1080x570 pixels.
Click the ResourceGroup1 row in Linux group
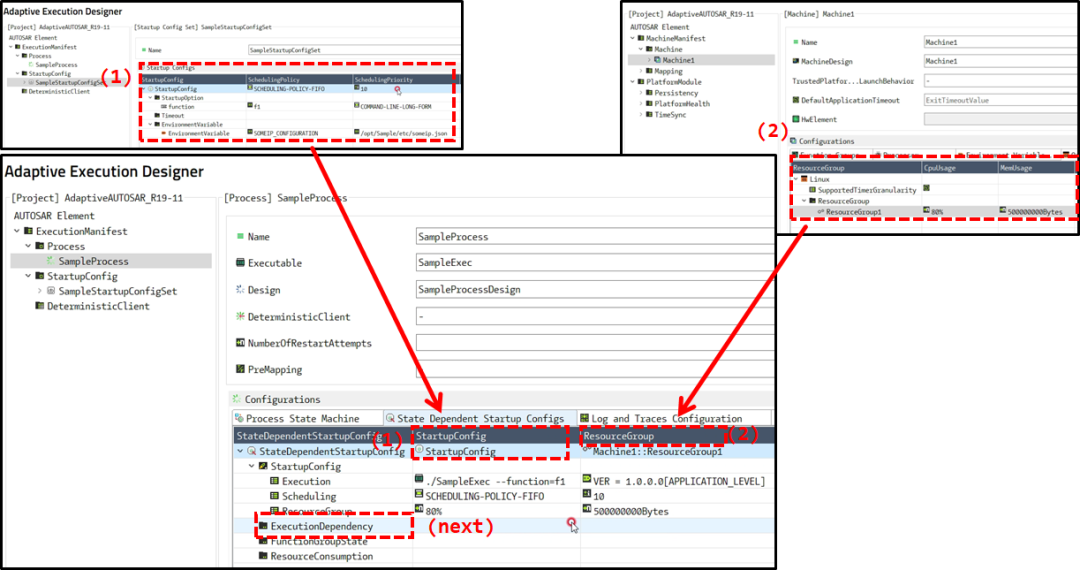(x=933, y=212)
